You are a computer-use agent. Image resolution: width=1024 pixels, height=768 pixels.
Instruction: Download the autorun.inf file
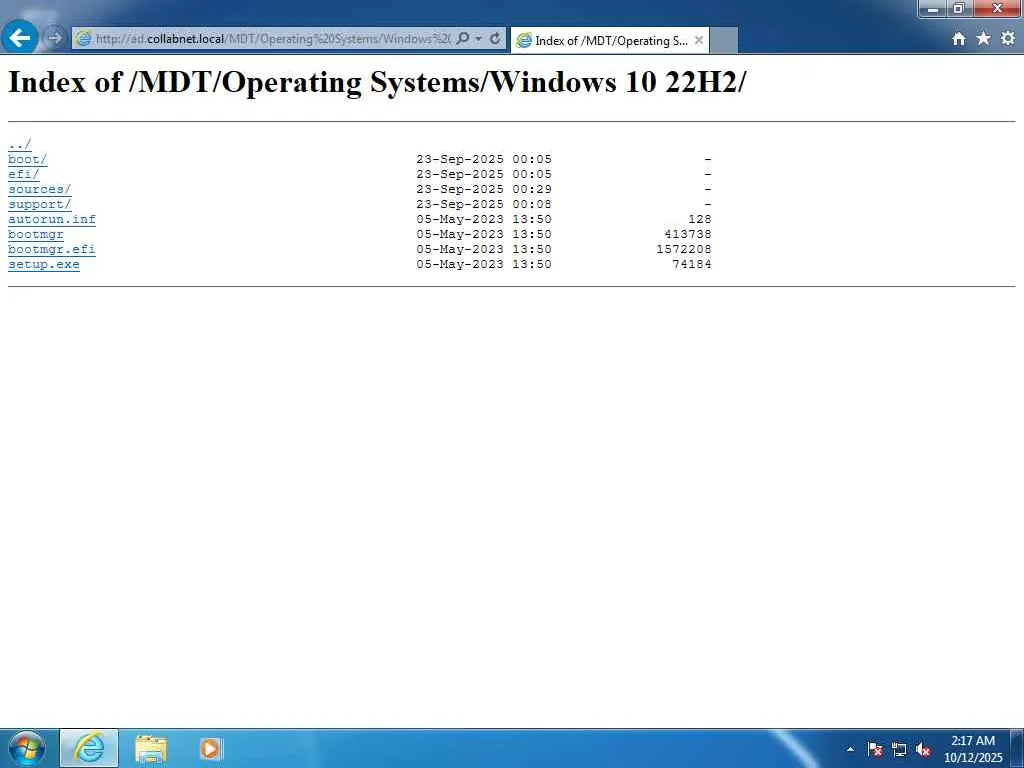(x=52, y=219)
